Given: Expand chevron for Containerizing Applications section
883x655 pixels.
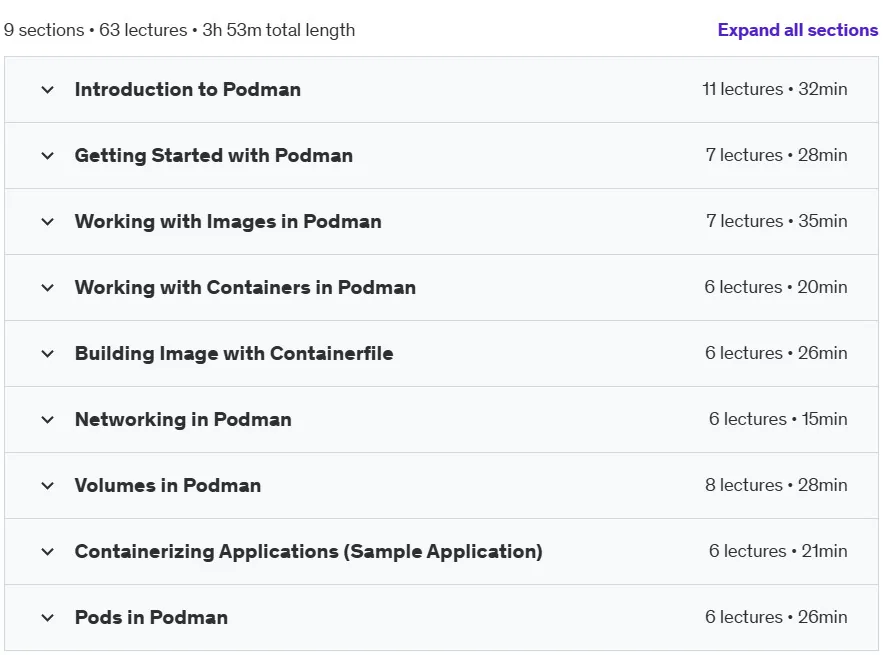Looking at the screenshot, I should (48, 551).
